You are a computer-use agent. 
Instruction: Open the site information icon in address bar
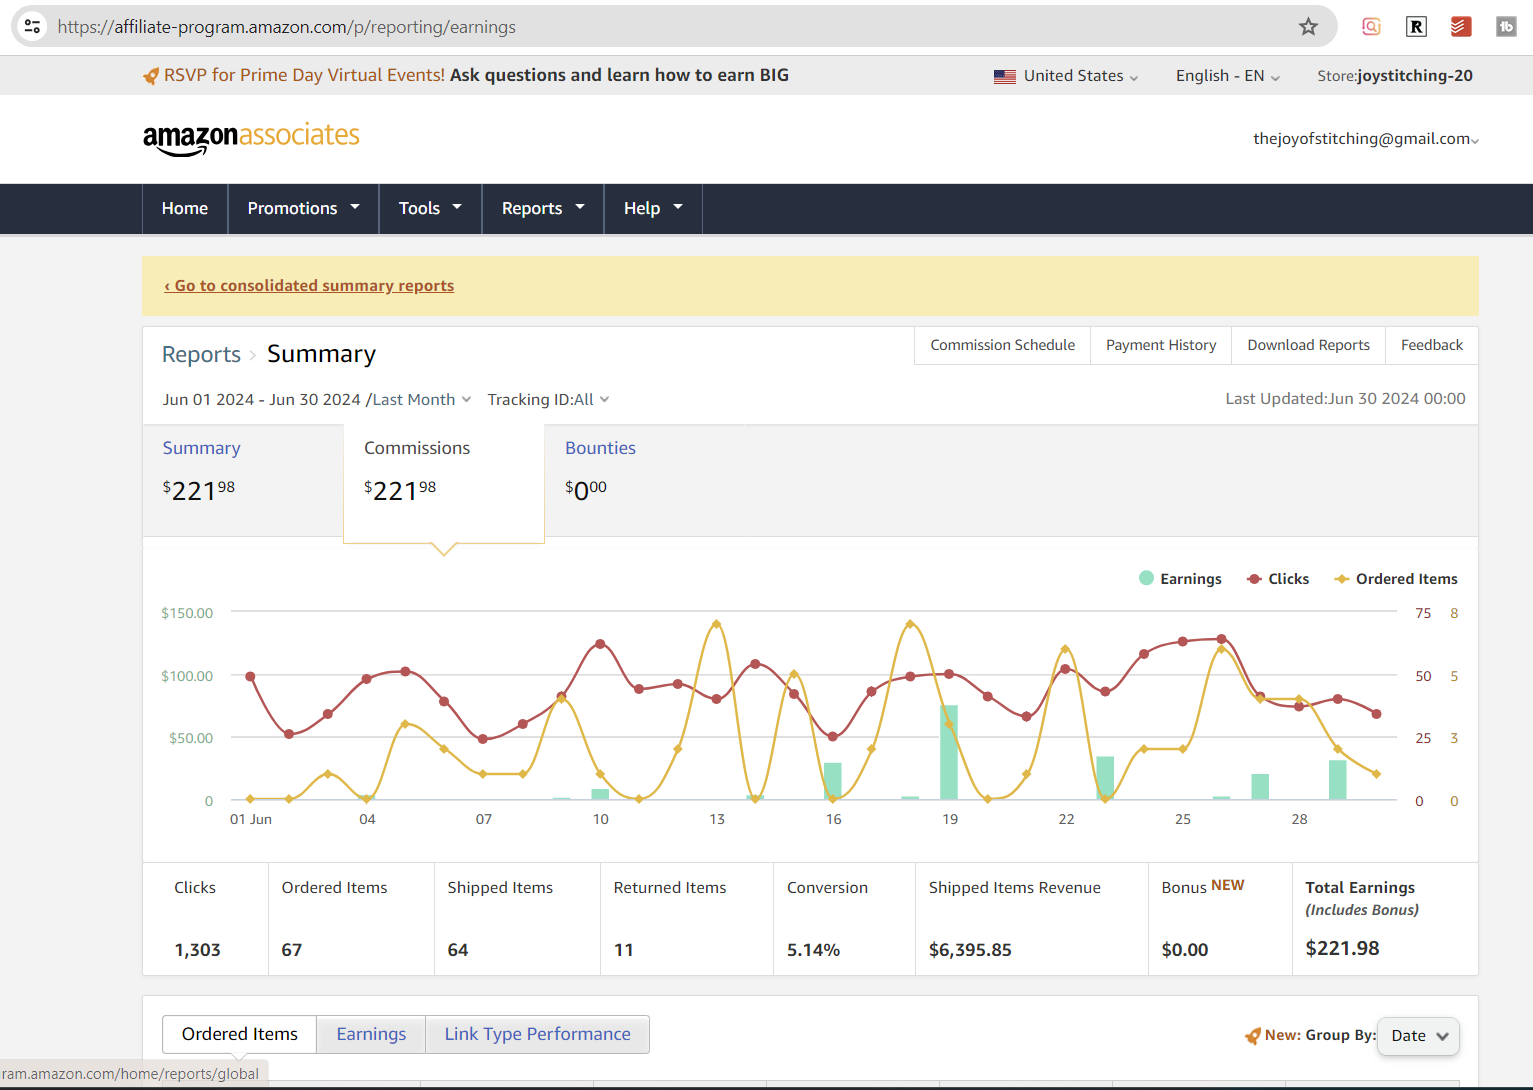[x=33, y=27]
